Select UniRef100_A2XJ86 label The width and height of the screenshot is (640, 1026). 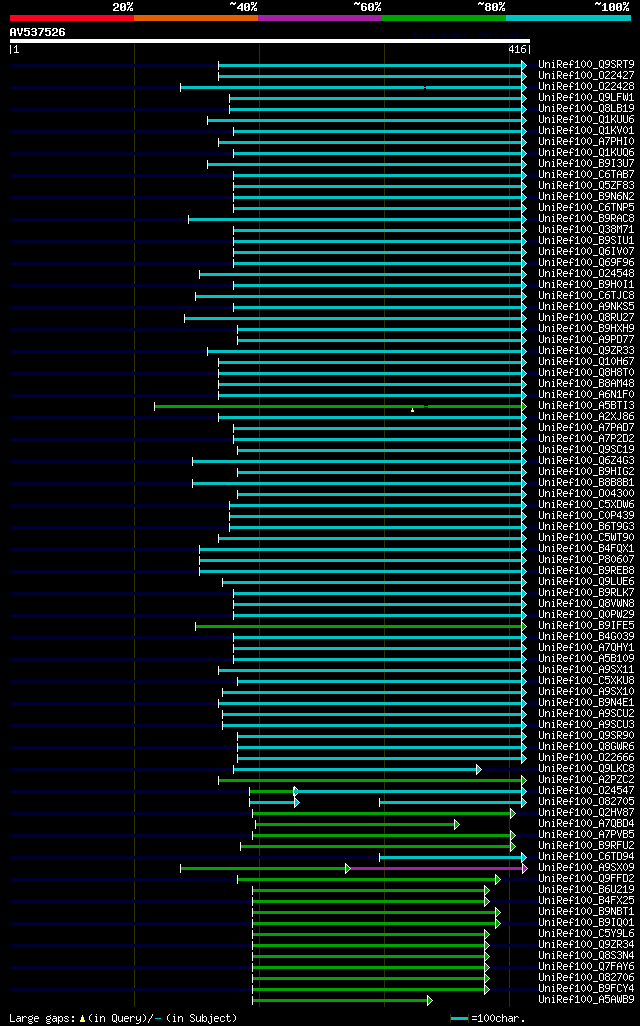[586, 417]
